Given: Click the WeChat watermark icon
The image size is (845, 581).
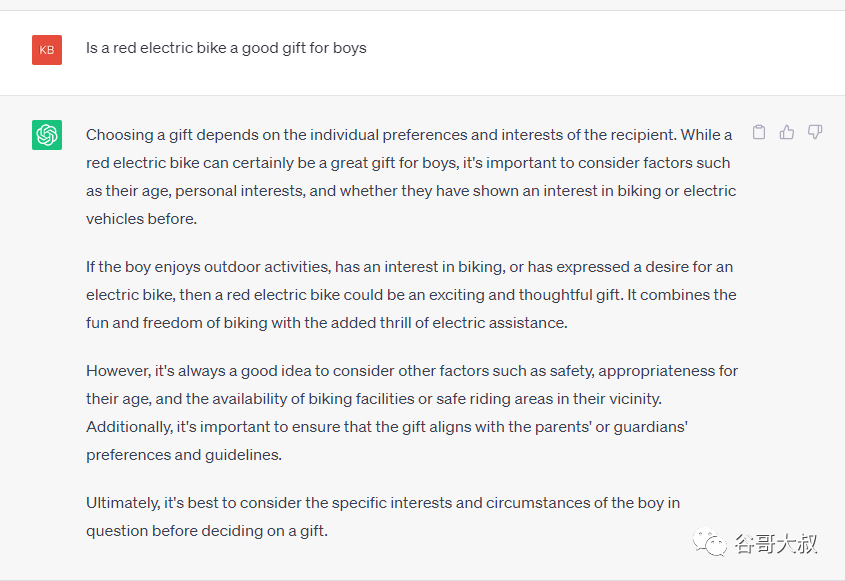Looking at the screenshot, I should pyautogui.click(x=710, y=543).
